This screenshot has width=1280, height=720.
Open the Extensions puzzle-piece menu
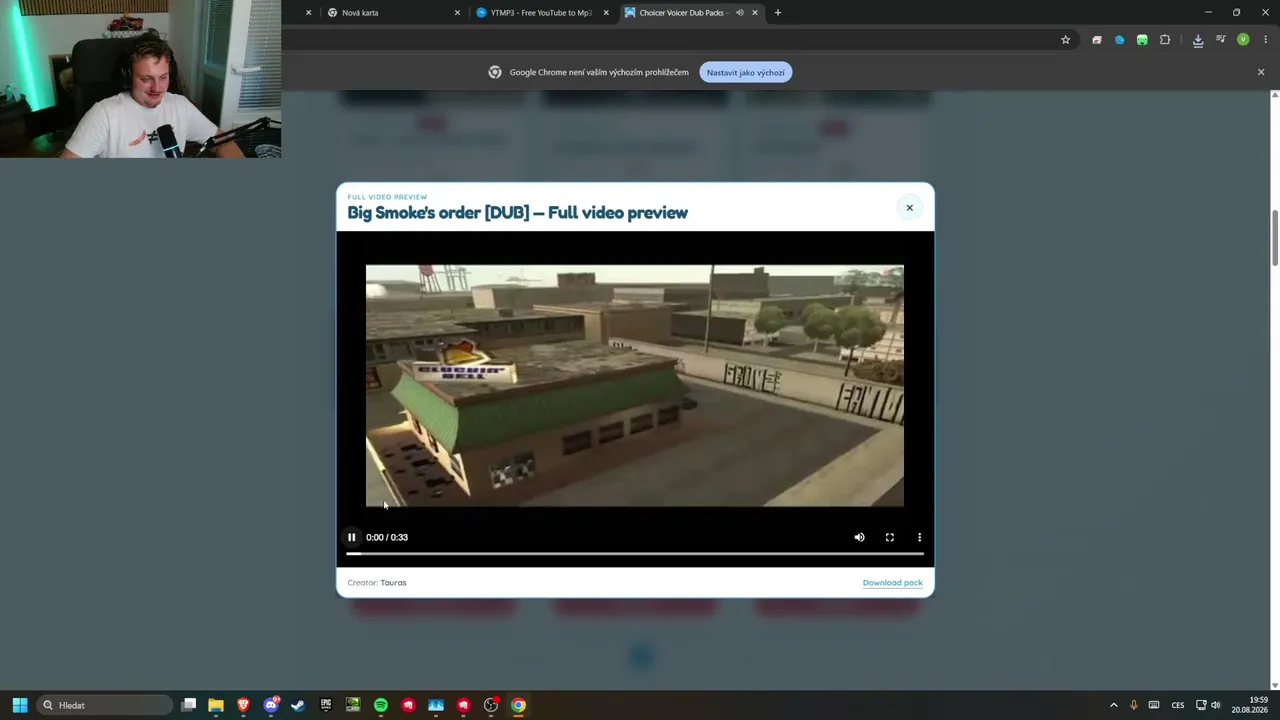click(x=1165, y=40)
